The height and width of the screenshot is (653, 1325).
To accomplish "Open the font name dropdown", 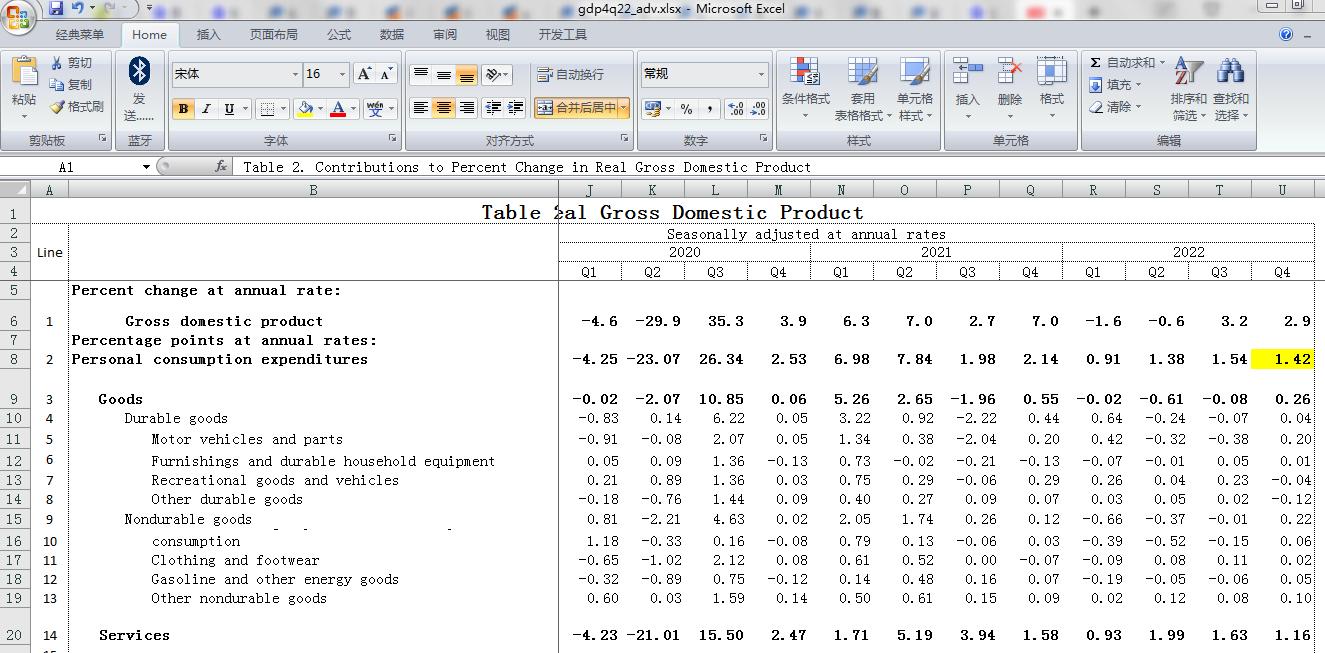I will 295,75.
